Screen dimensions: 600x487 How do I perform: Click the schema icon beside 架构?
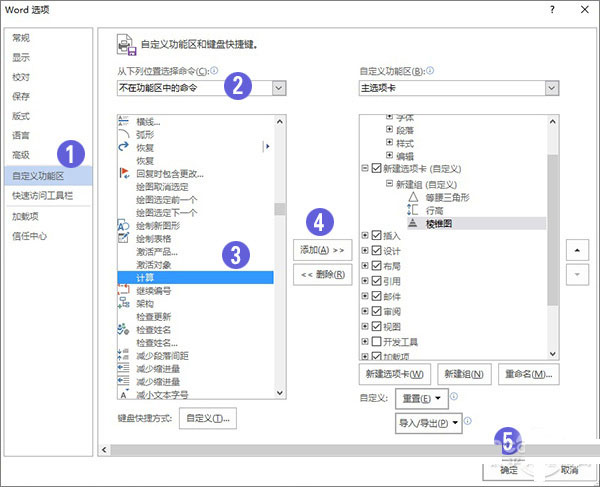tap(124, 303)
